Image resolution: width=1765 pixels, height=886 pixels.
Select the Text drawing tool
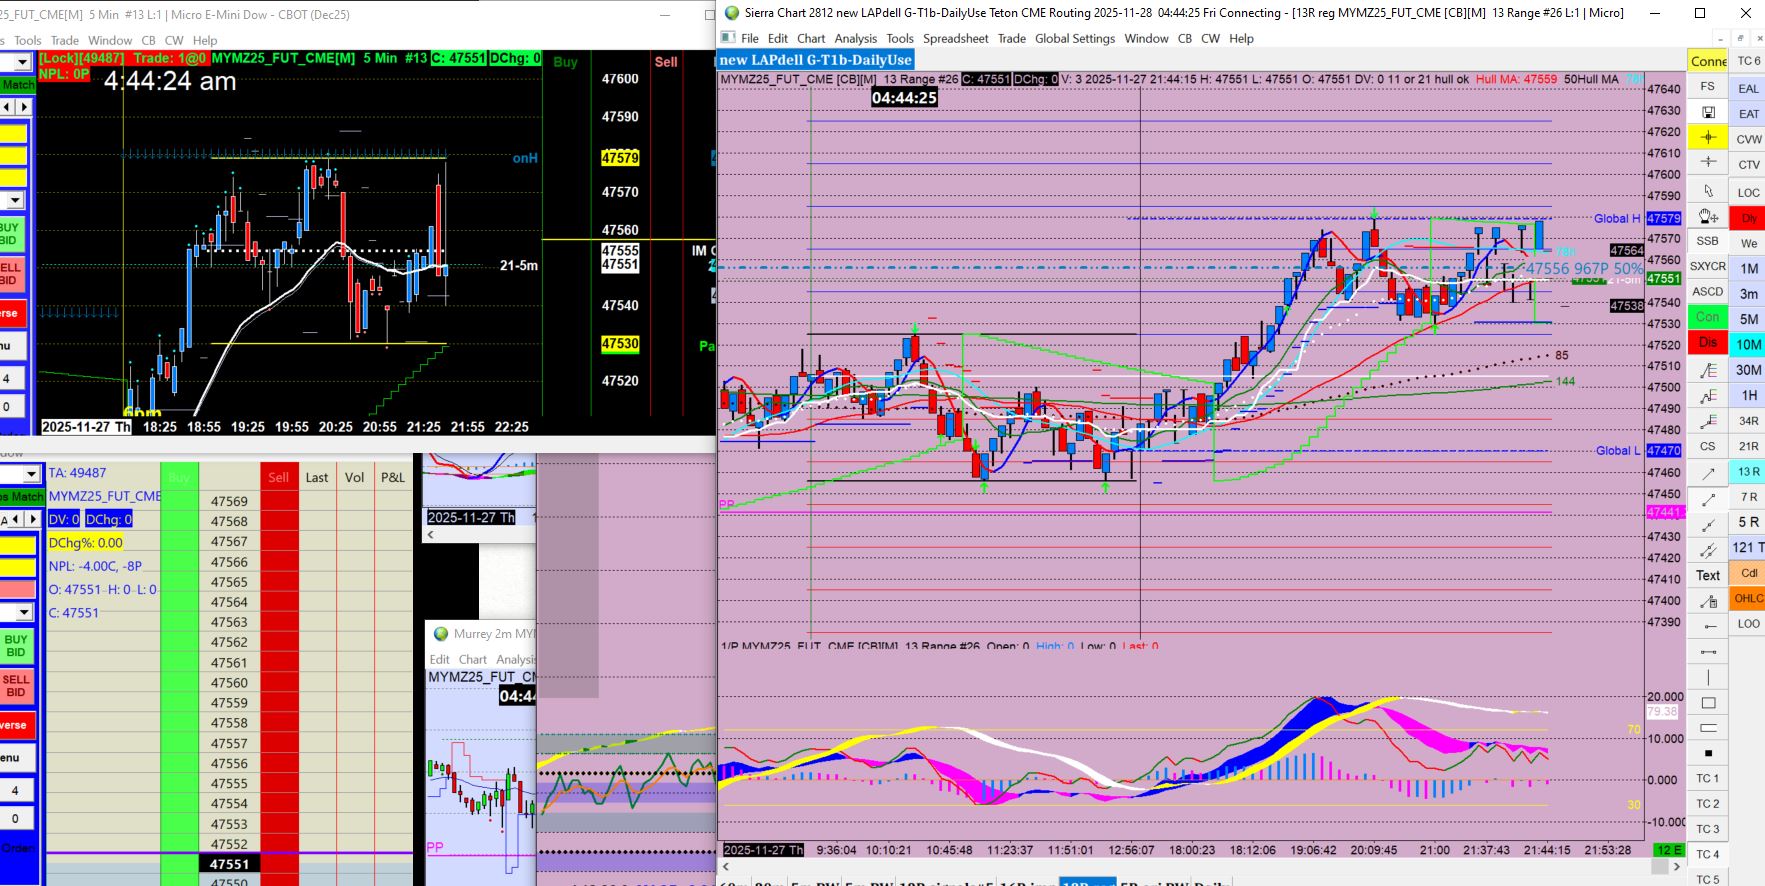point(1708,575)
